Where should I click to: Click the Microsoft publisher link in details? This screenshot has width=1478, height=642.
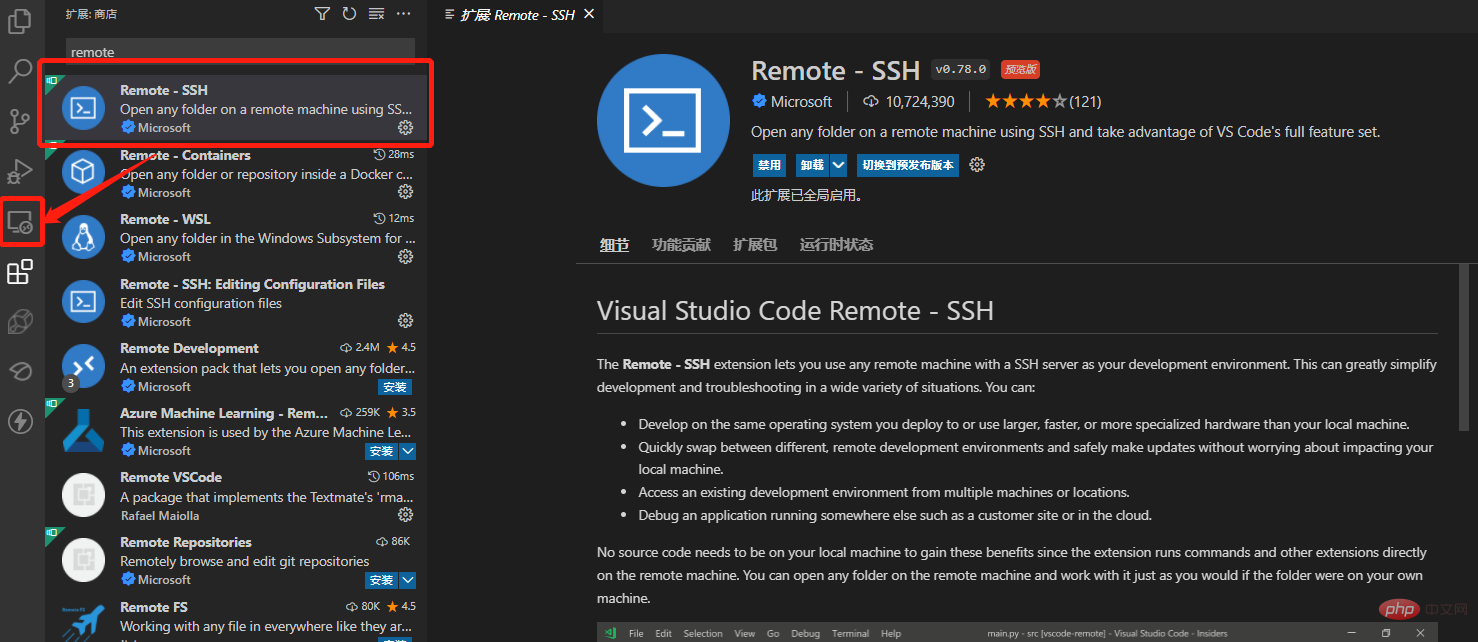tap(800, 102)
